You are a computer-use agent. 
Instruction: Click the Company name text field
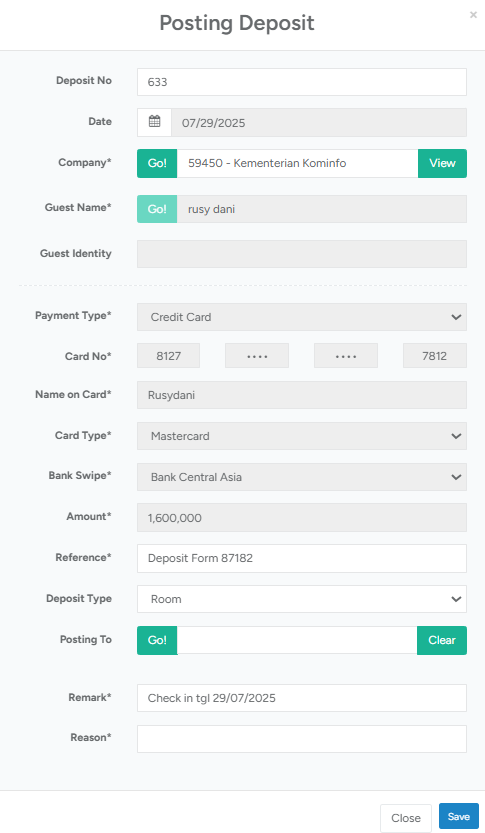coord(297,163)
